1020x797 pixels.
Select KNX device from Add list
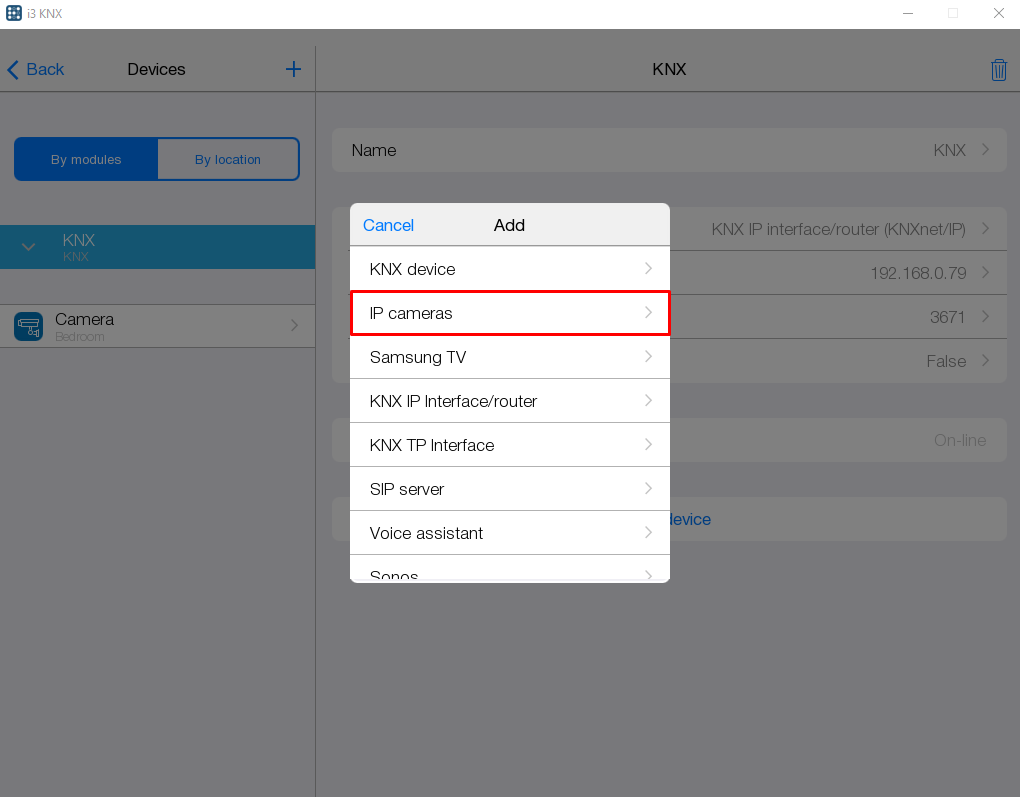(x=509, y=269)
